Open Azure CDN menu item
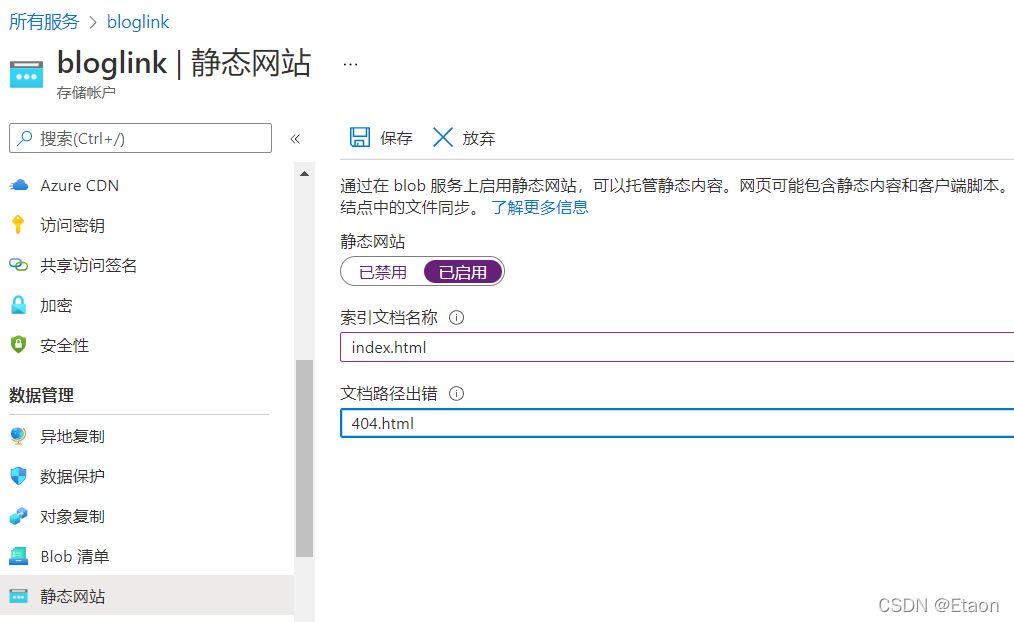Screen dimensions: 1014x622 [147, 186]
